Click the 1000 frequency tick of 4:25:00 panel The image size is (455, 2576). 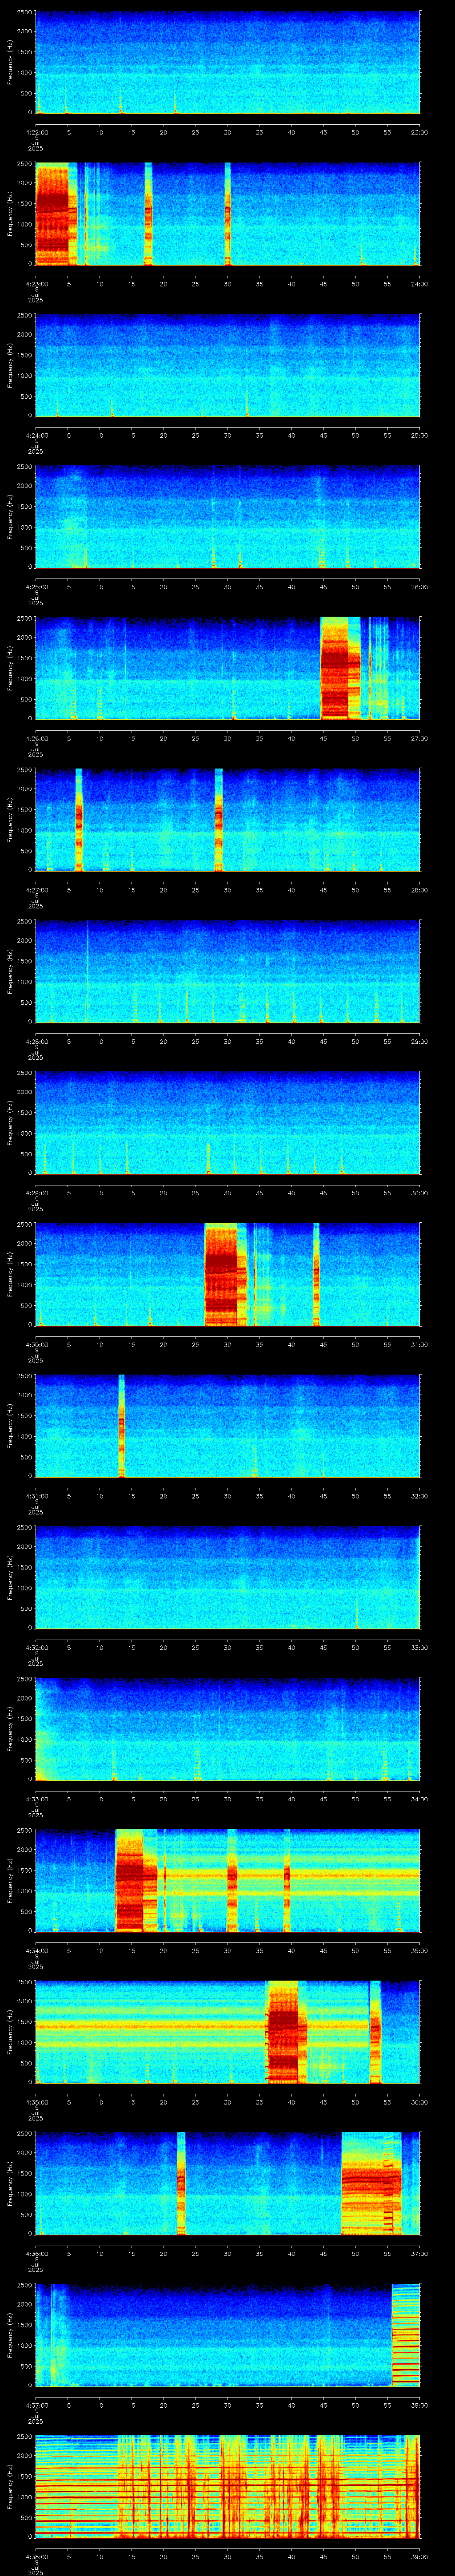(25, 527)
